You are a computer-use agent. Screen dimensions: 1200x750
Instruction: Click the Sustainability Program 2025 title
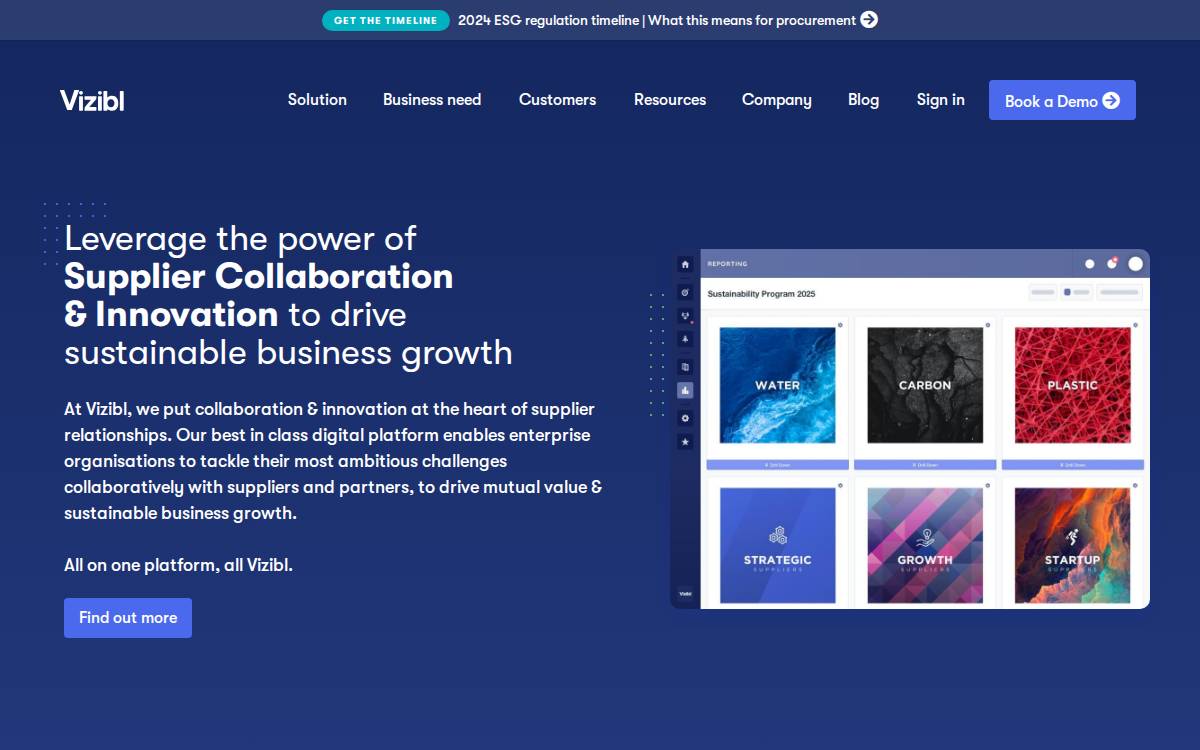pos(761,294)
